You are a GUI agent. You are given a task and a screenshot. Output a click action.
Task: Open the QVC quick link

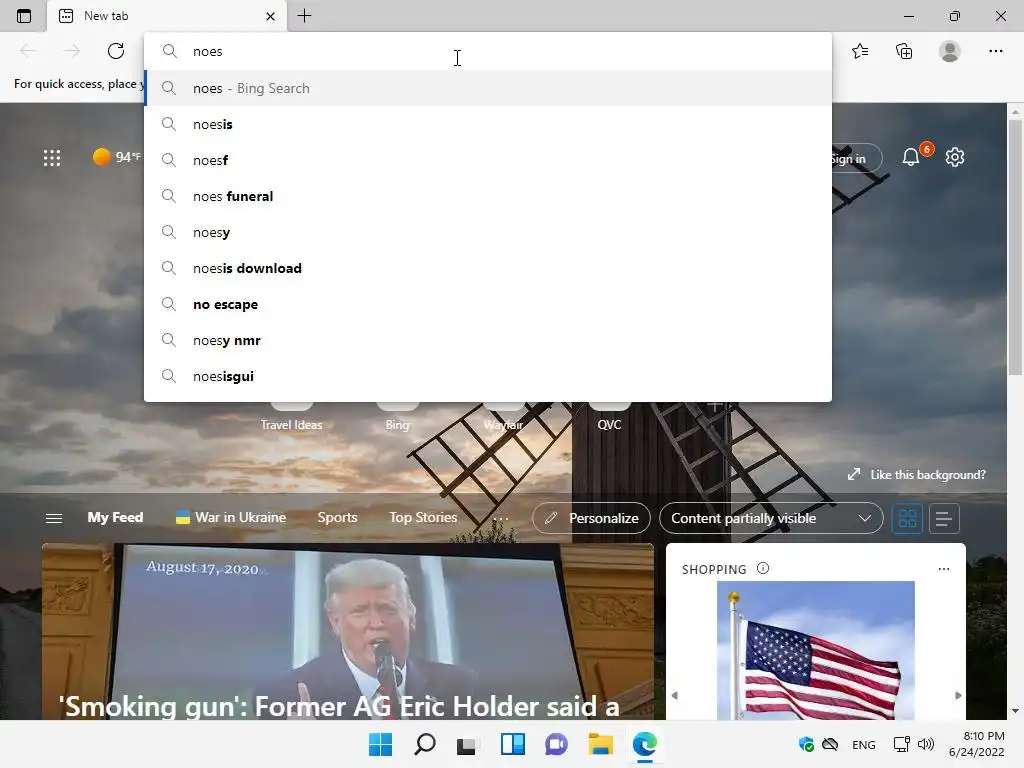609,424
